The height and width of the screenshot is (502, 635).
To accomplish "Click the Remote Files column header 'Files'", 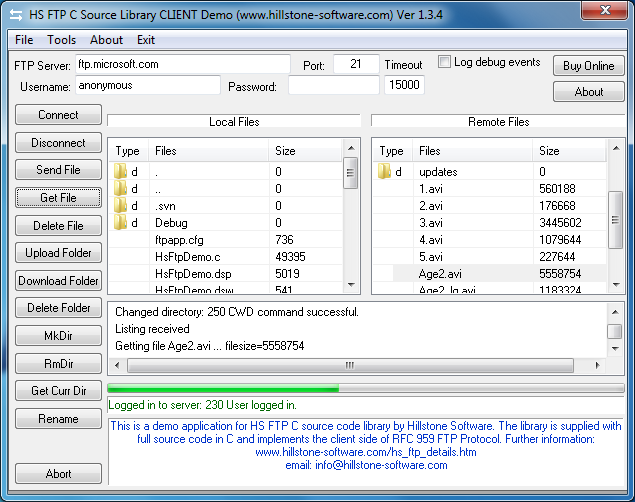I will (473, 151).
